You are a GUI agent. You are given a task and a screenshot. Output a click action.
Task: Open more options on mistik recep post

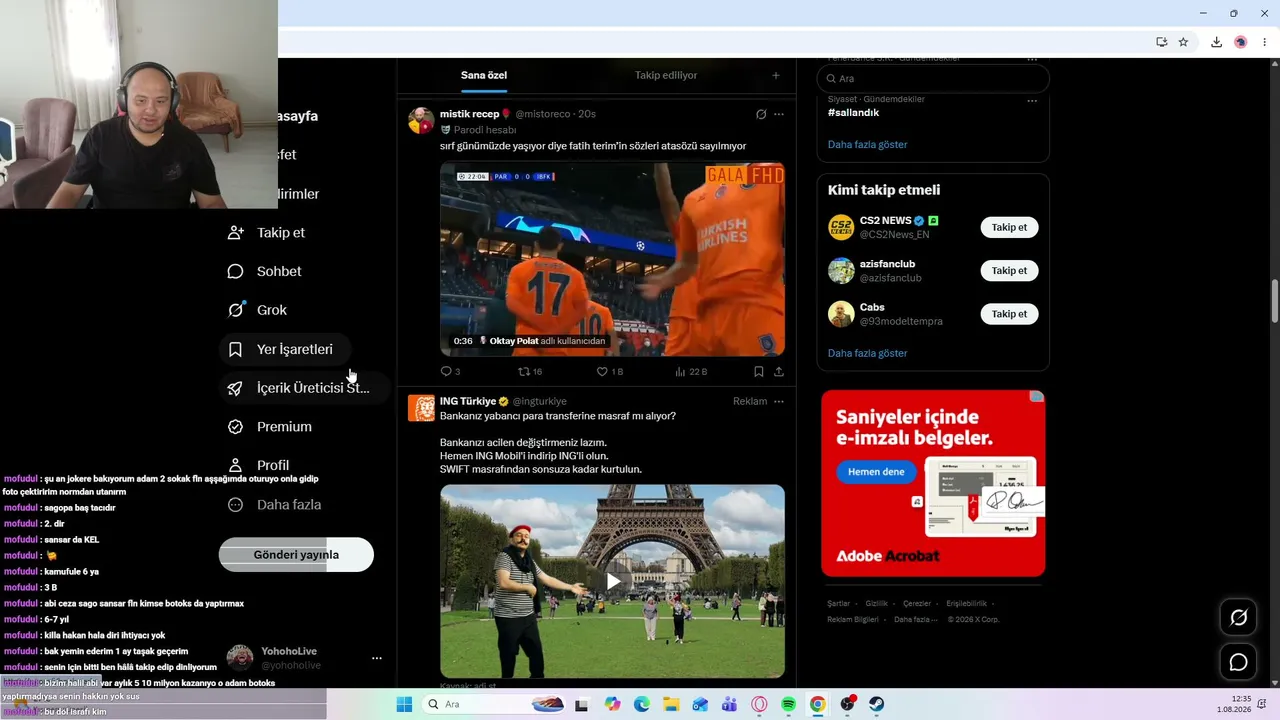coord(779,114)
